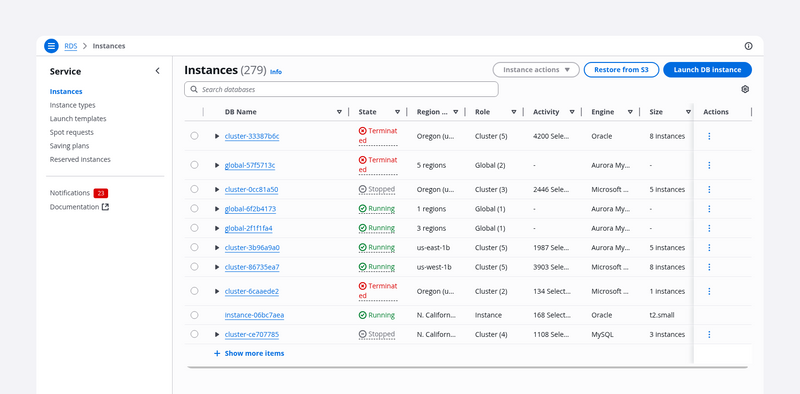
Task: Open three-dot actions for global-57f5713c
Action: pyautogui.click(x=709, y=165)
